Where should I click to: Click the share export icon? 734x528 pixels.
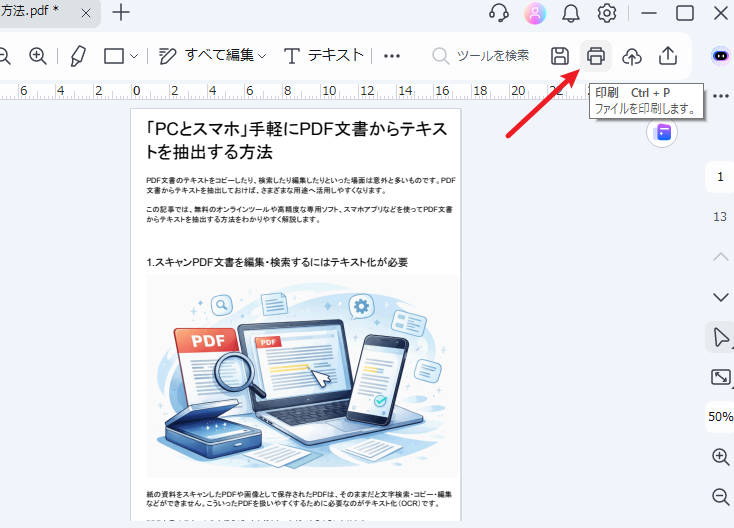[668, 56]
